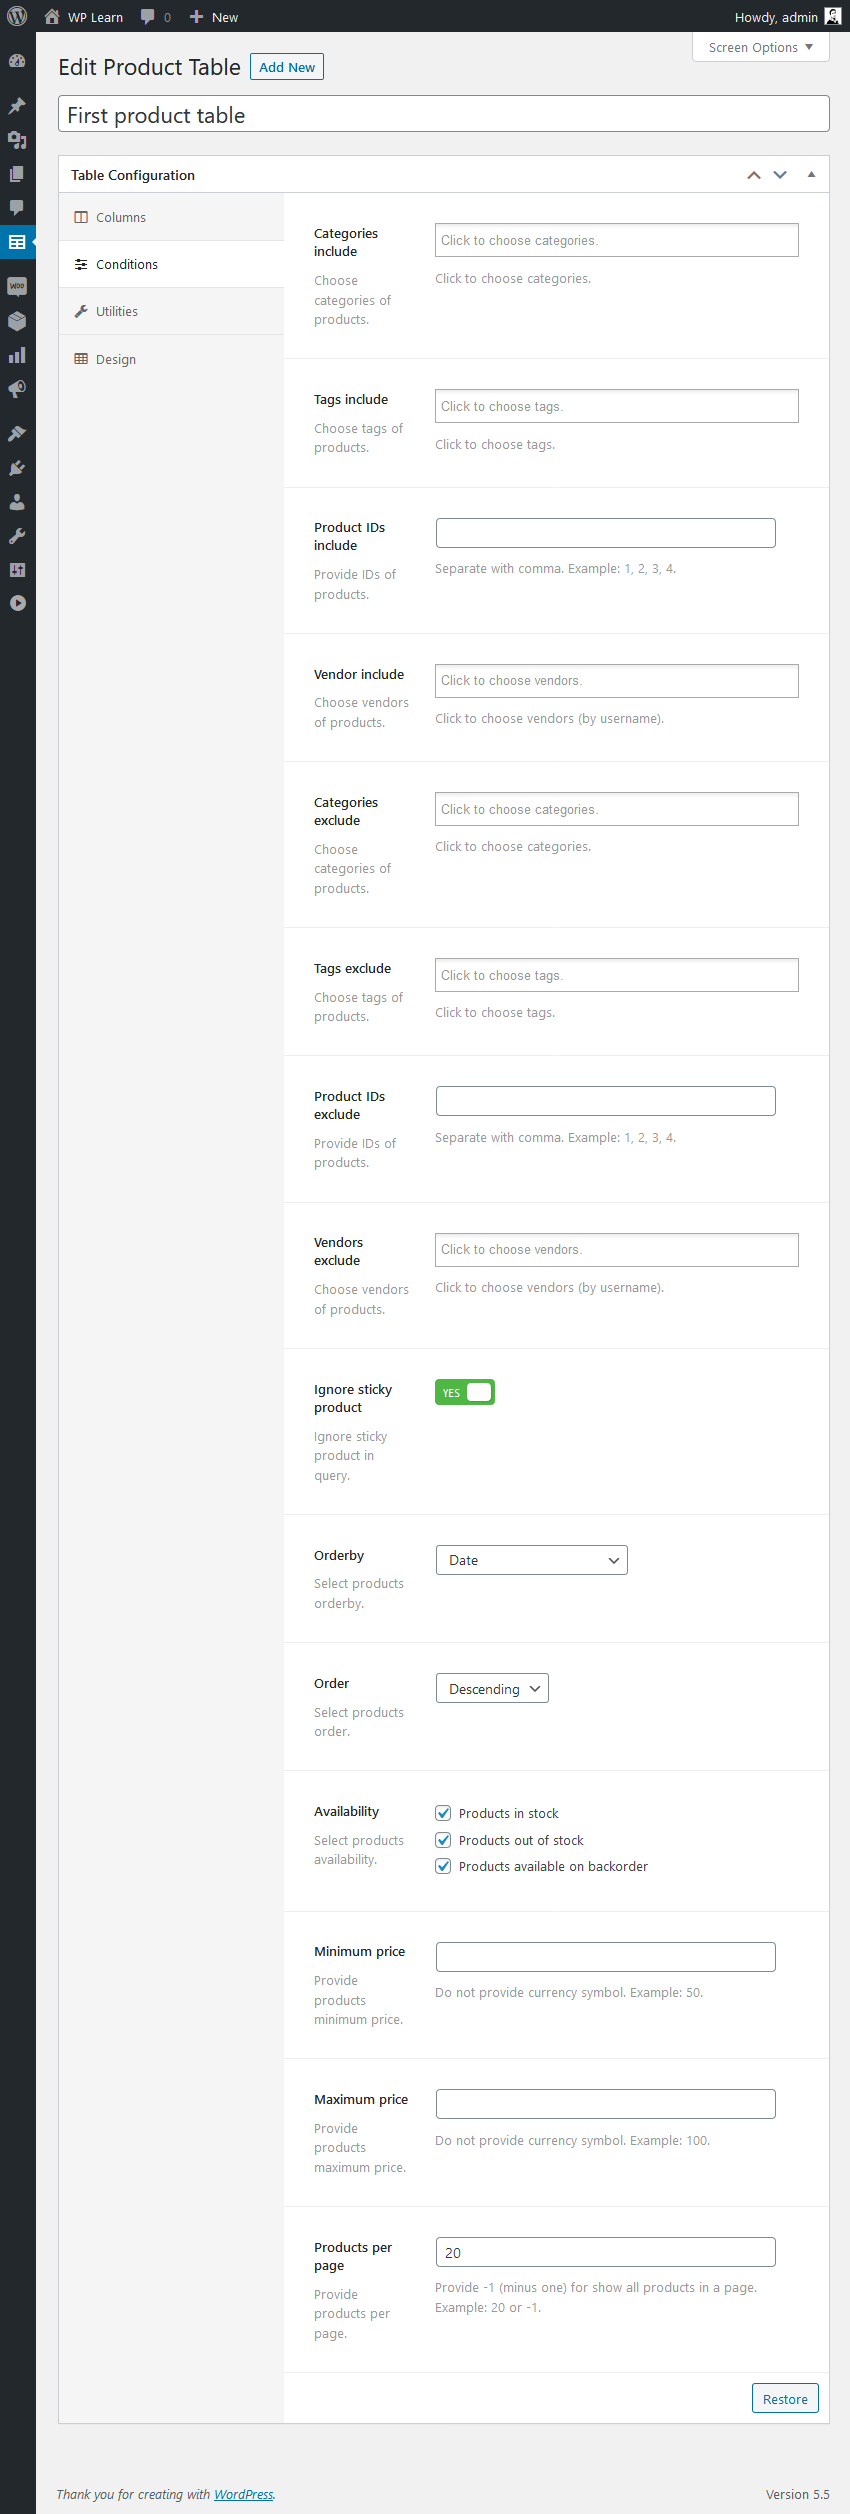Uncheck Products in stock
The image size is (850, 2514).
pos(443,1813)
